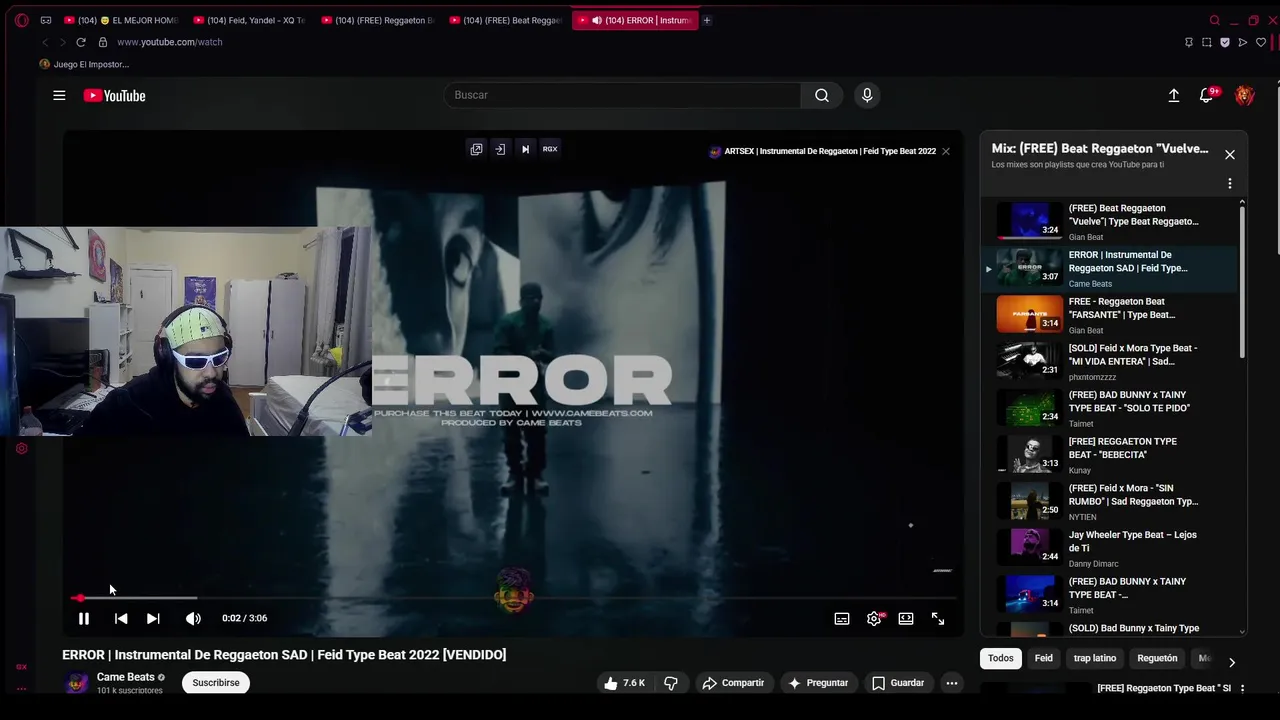Open the ARTSEX suggested video title
Viewport: 1280px width, 720px height.
830,151
